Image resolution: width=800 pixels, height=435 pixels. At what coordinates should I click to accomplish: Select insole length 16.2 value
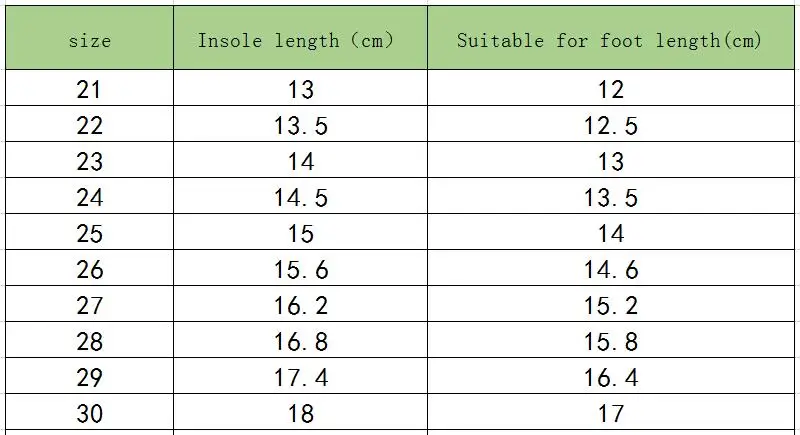(x=300, y=306)
